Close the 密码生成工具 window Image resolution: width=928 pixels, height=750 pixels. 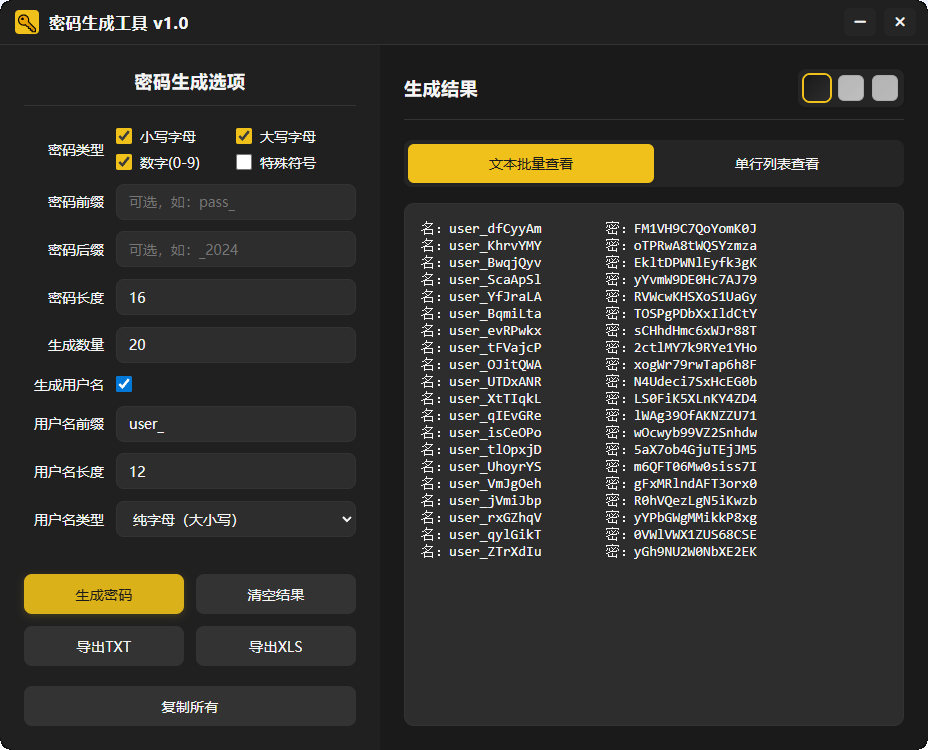pos(900,22)
